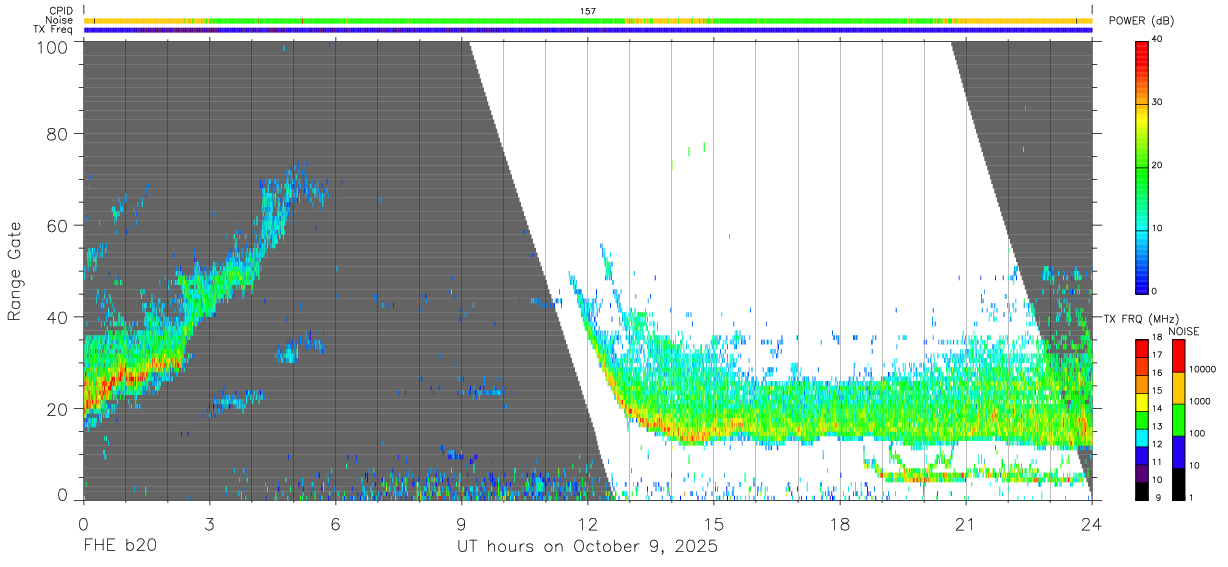
Task: Click the power scale label 40
Action: [1157, 39]
